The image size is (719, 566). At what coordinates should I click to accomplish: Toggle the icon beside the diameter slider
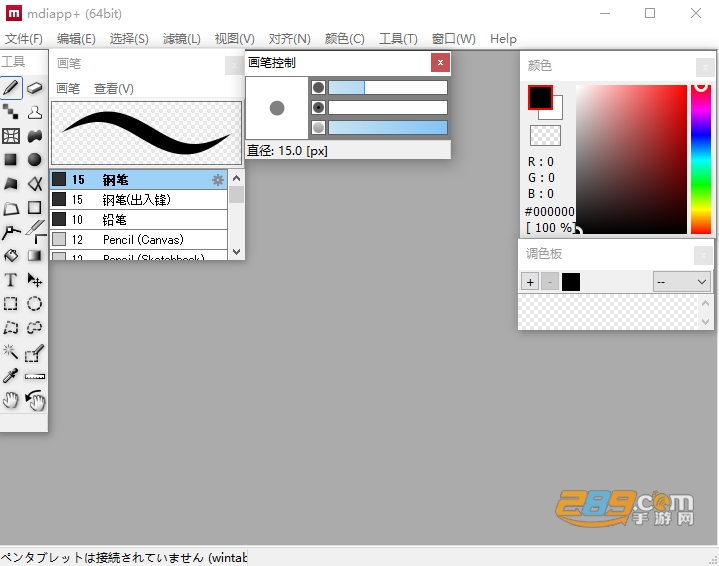click(x=318, y=87)
